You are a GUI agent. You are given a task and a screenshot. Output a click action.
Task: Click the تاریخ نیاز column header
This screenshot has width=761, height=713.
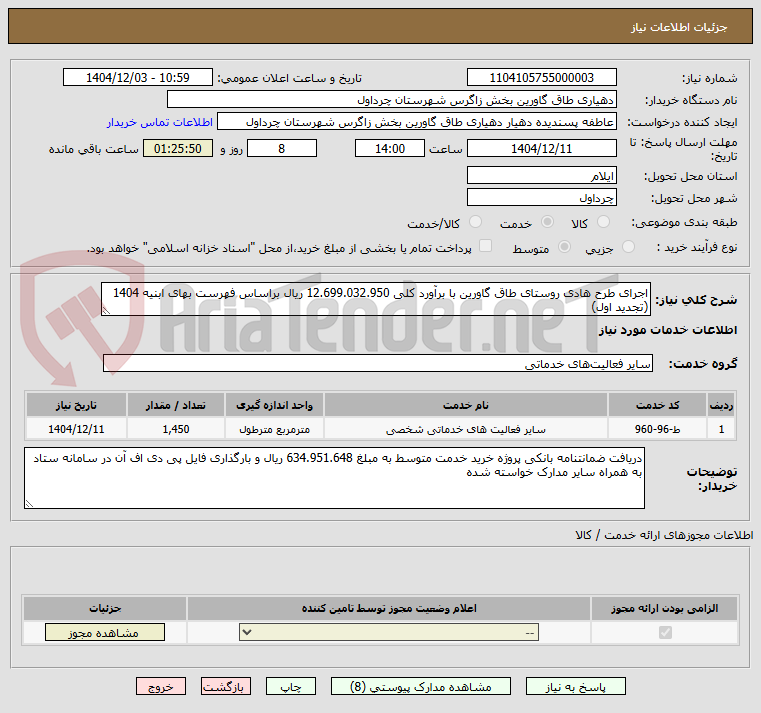(x=76, y=405)
